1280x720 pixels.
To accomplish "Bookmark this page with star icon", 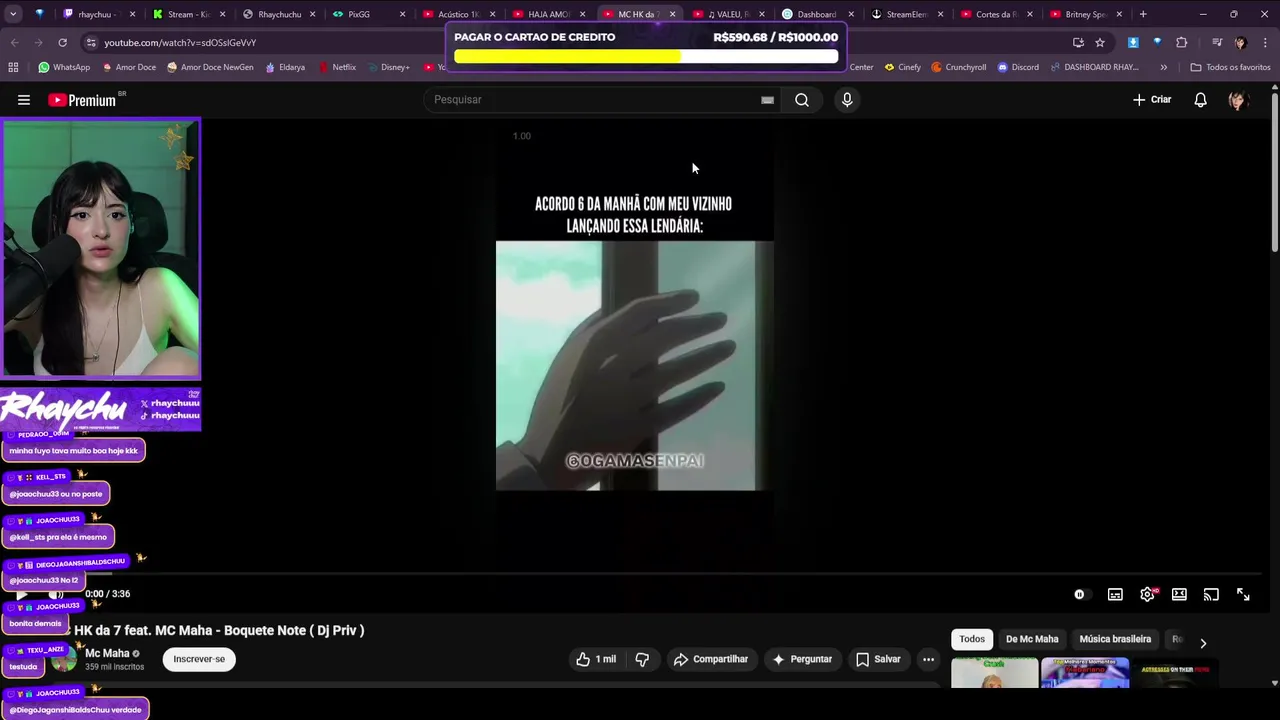I will pyautogui.click(x=1100, y=43).
